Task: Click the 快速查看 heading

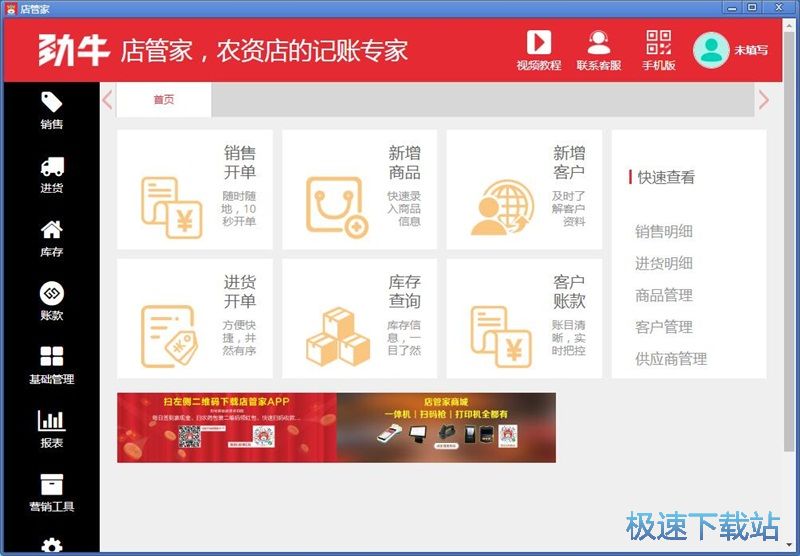Action: point(666,177)
